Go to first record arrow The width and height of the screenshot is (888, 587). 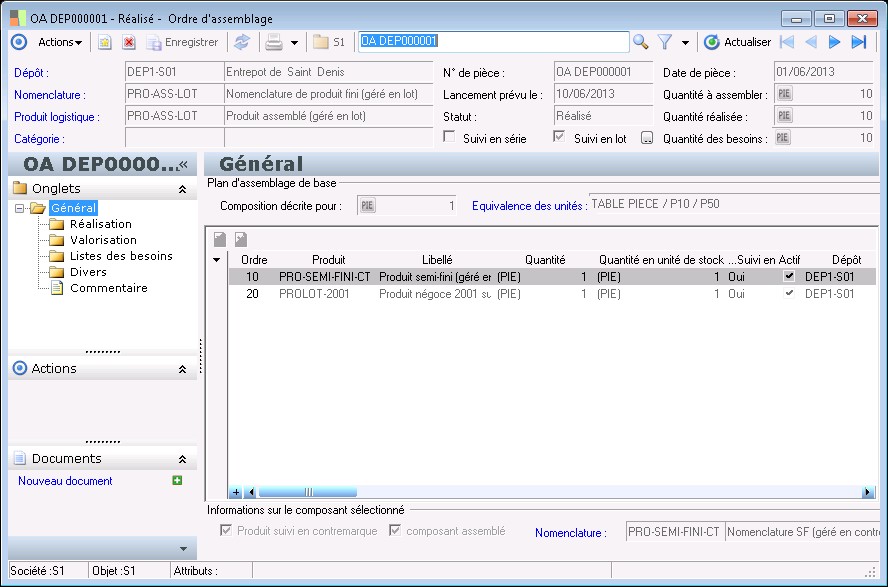pyautogui.click(x=787, y=42)
